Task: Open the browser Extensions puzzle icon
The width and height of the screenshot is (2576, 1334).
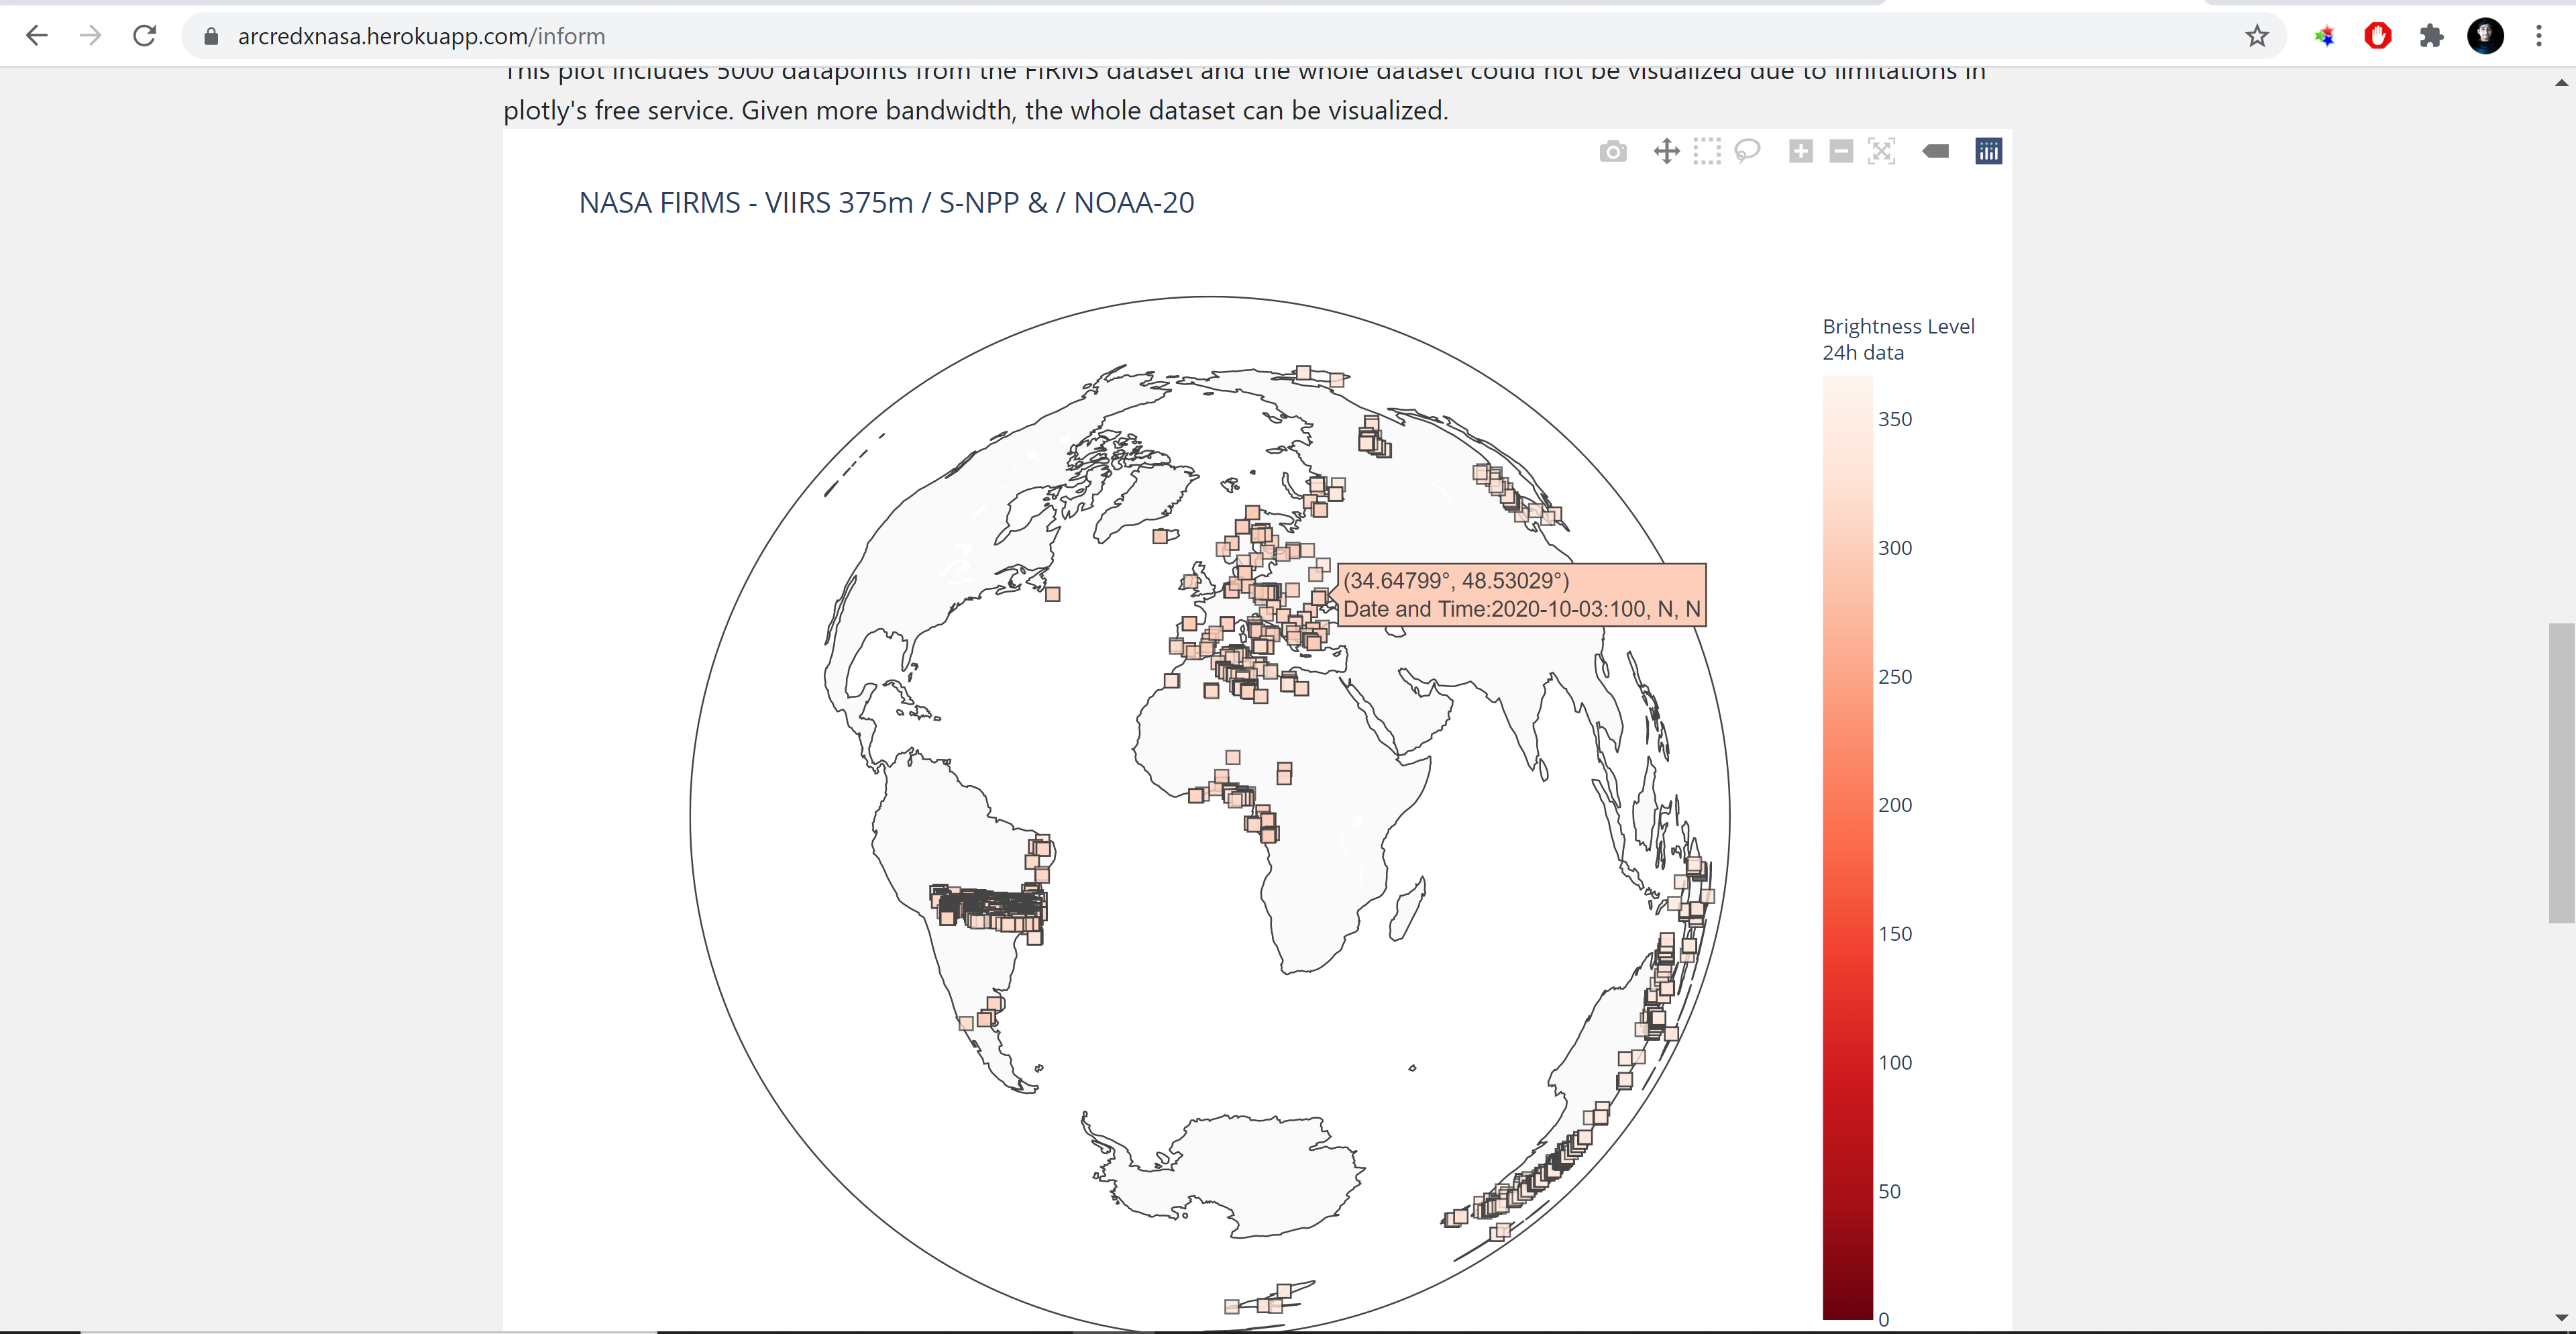Action: (2431, 37)
